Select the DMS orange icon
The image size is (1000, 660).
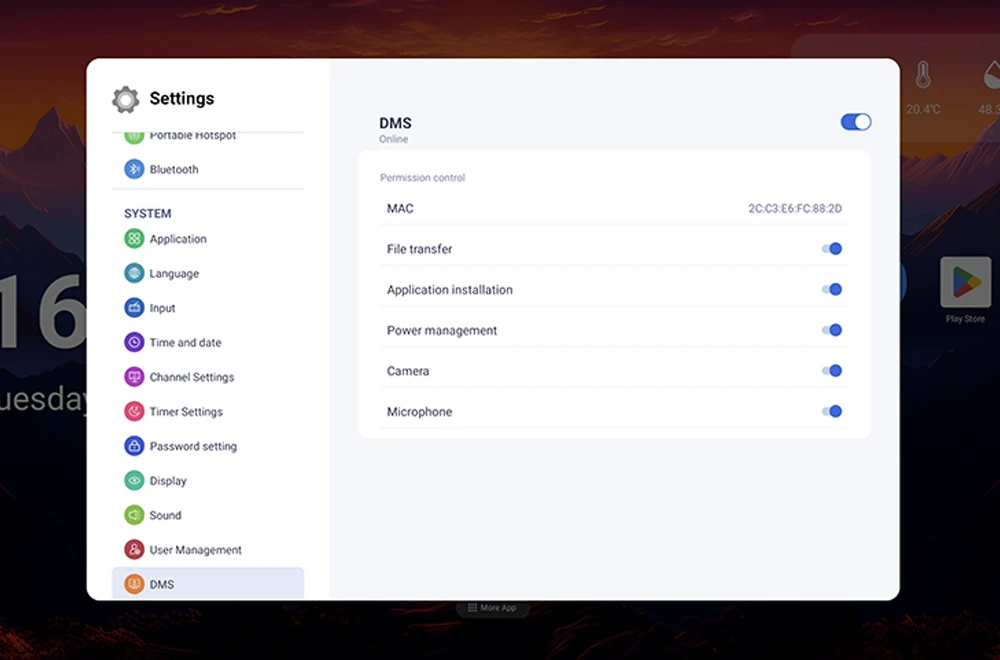pos(134,584)
